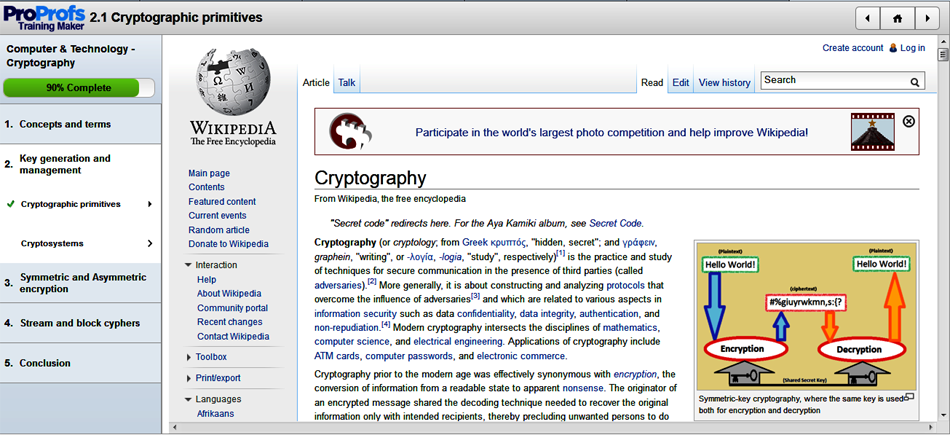Switch to the Edit tab
Viewport: 950px width, 435px height.
point(680,82)
